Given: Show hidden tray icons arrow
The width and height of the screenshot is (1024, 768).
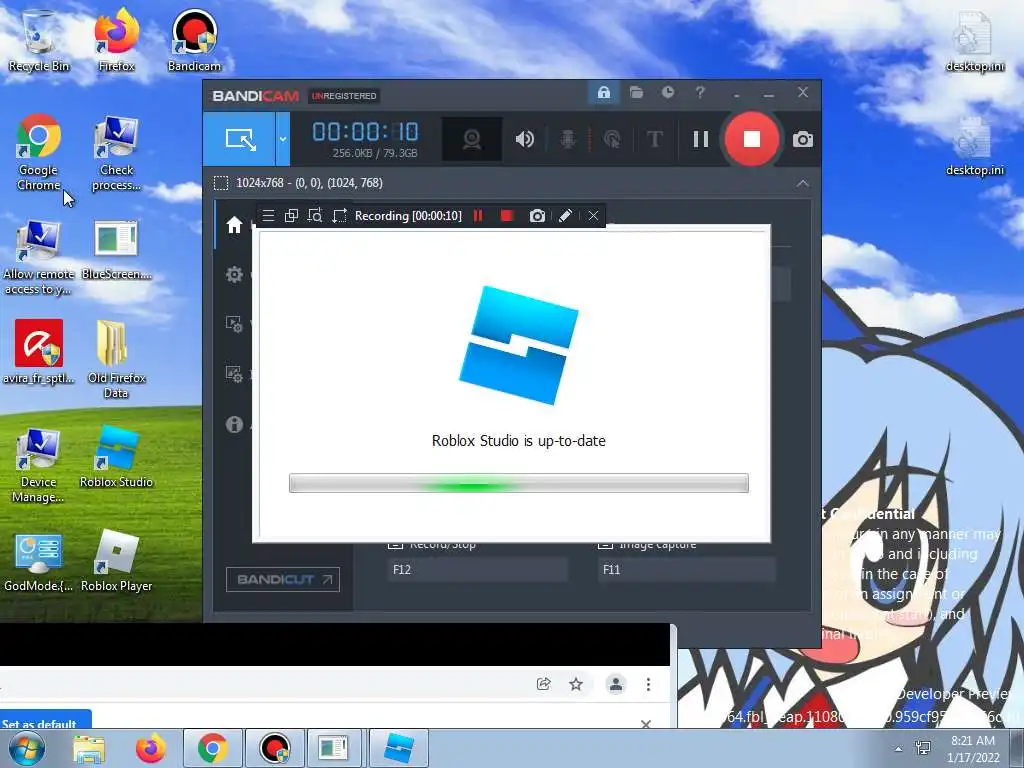Looking at the screenshot, I should pos(899,748).
